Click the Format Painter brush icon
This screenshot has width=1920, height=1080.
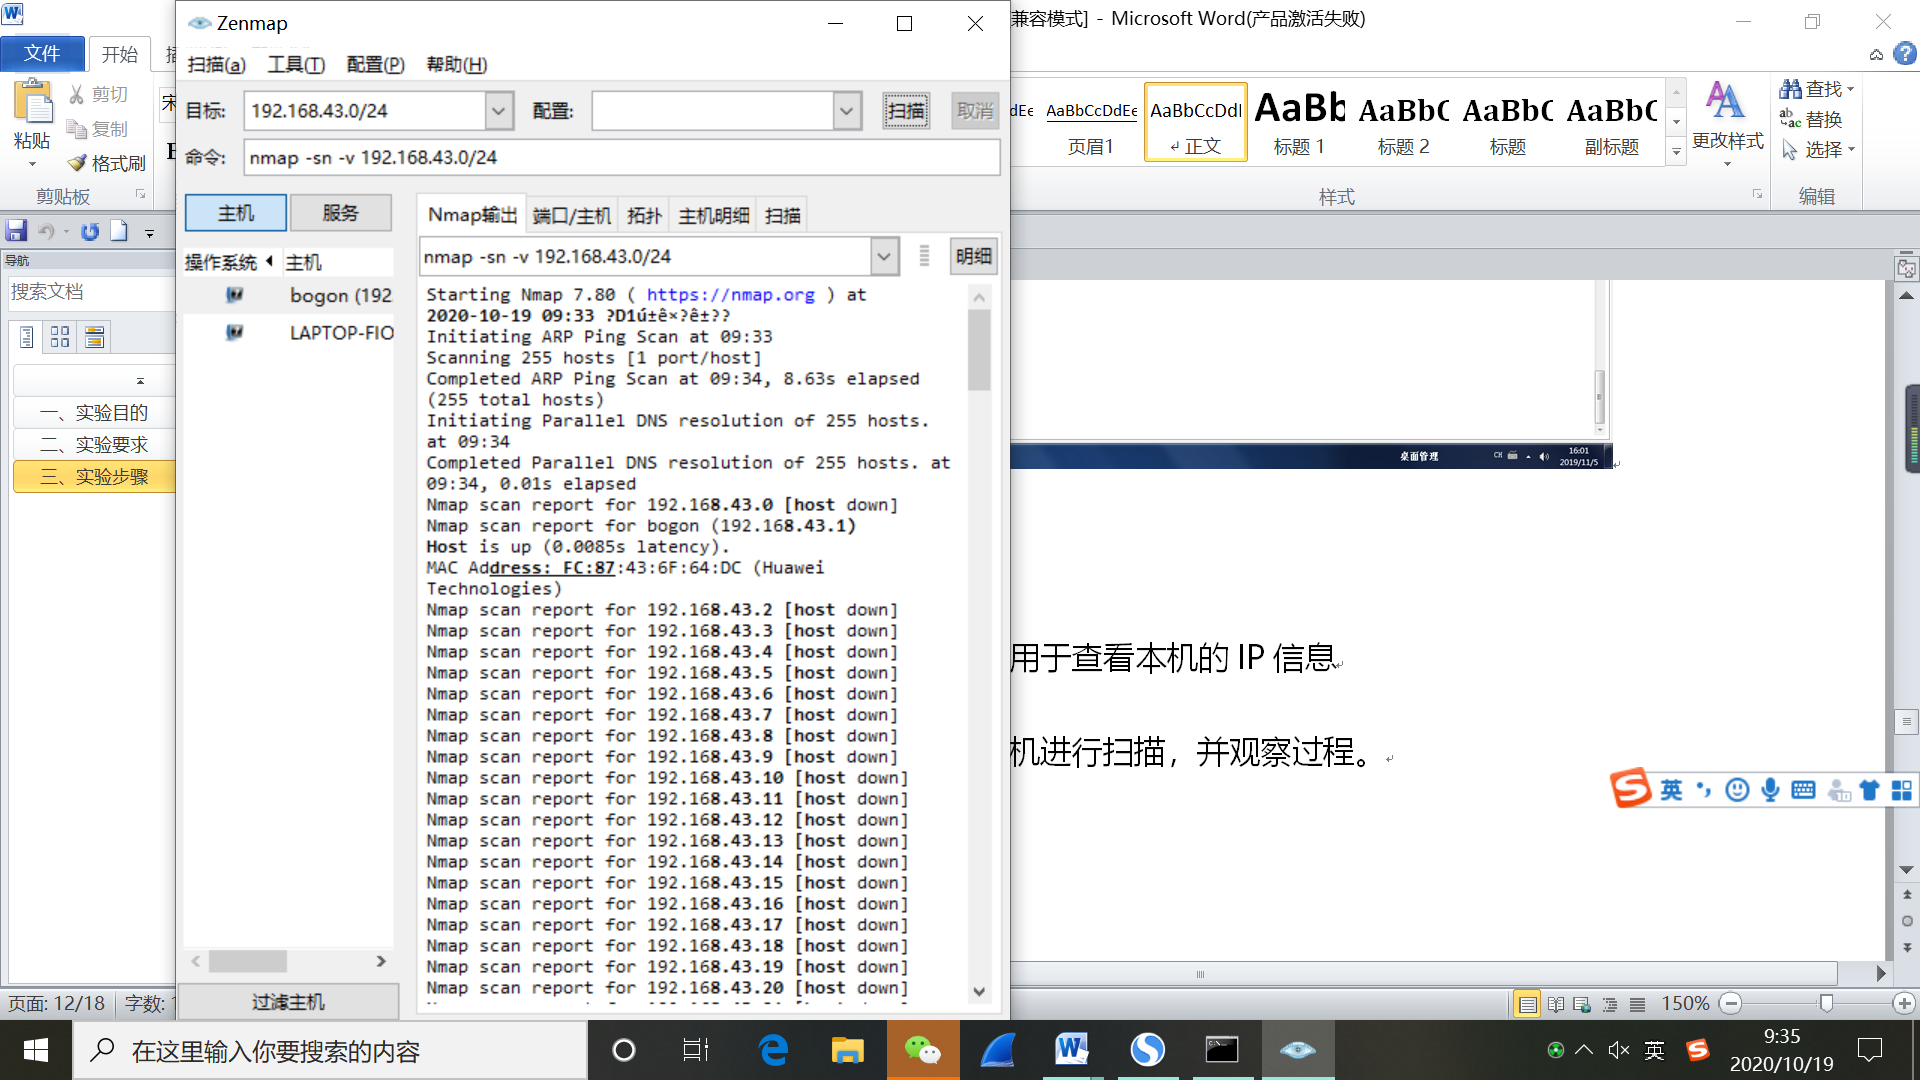77,163
